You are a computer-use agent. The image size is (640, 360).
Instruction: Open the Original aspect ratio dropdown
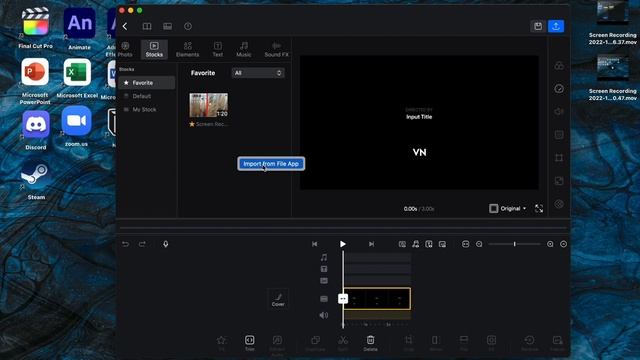(508, 209)
